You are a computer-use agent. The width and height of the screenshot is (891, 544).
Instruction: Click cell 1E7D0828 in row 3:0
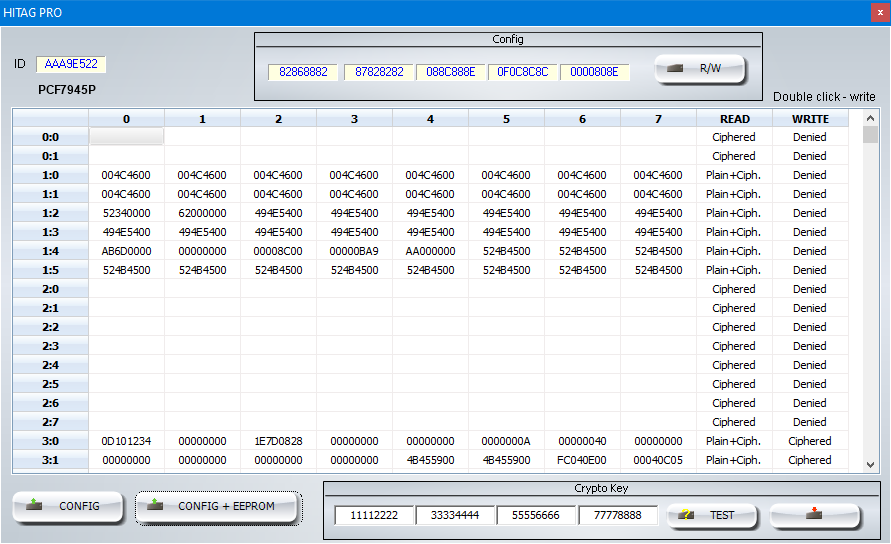278,441
